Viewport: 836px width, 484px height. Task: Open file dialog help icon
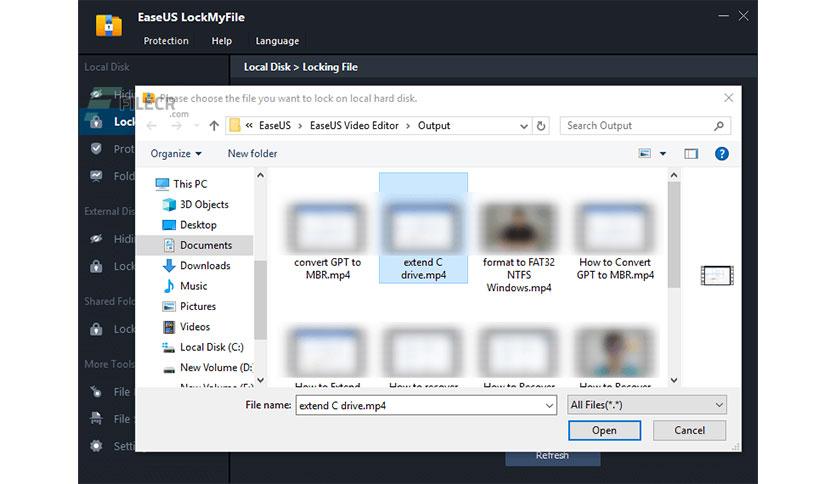tap(721, 154)
